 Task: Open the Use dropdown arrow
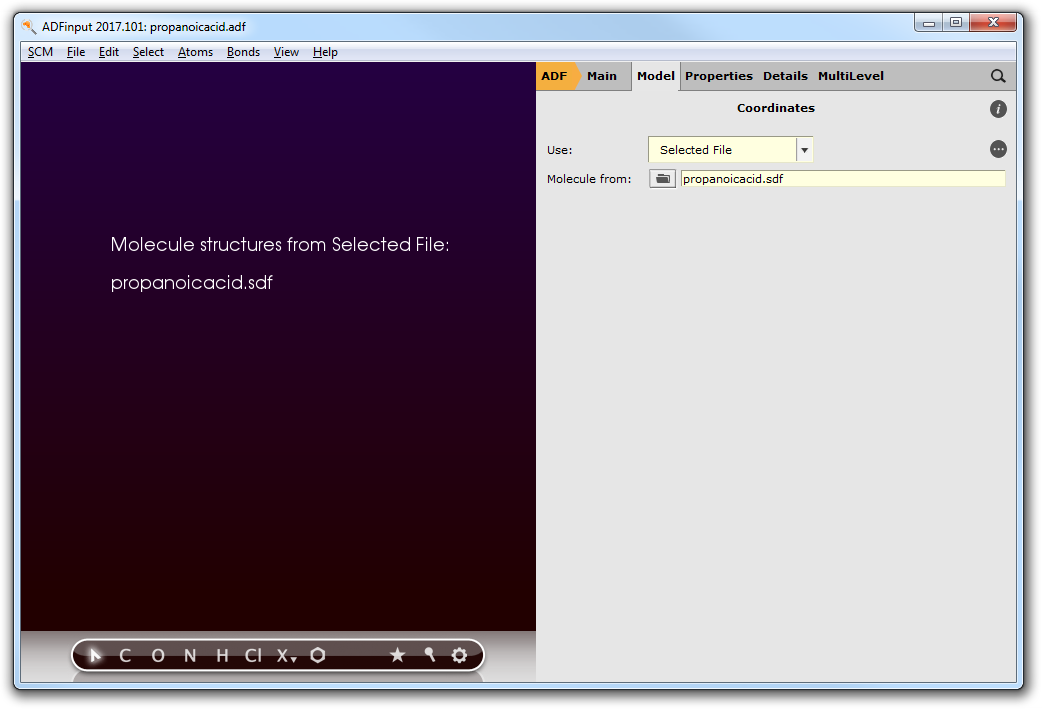click(x=804, y=150)
